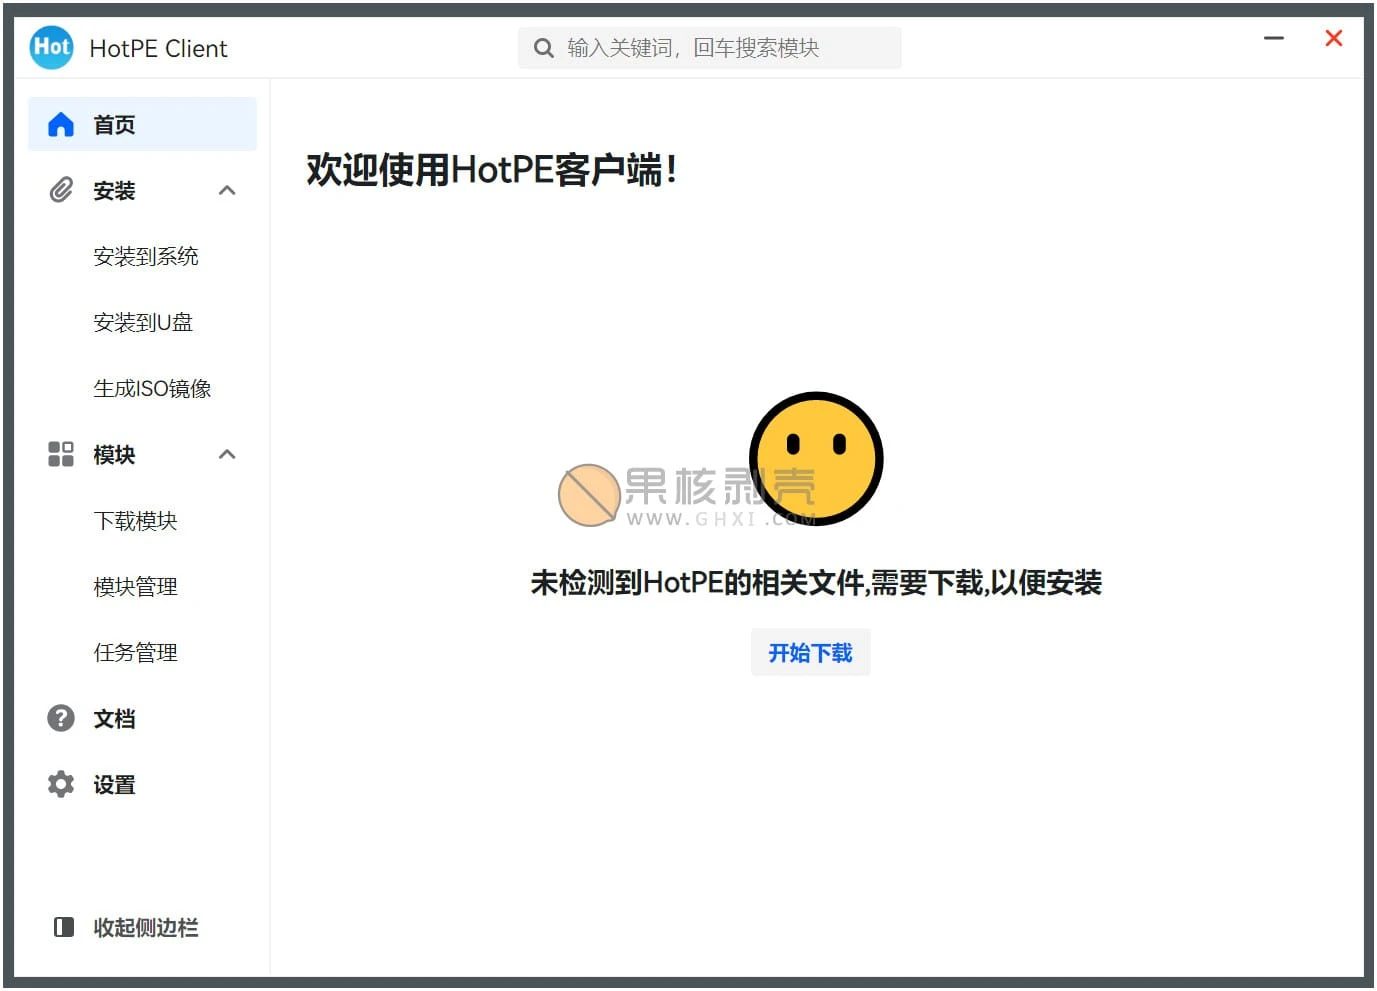1377x991 pixels.
Task: Collapse the 模块 section
Action: pos(227,454)
